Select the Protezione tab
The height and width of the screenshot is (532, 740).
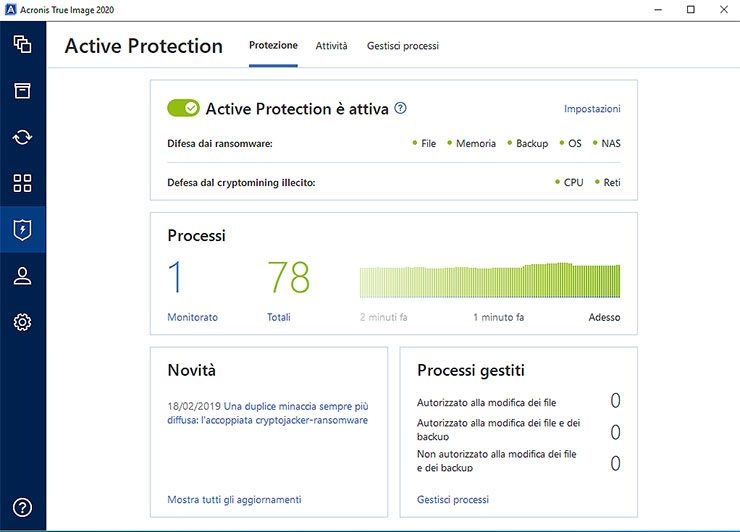tap(273, 46)
